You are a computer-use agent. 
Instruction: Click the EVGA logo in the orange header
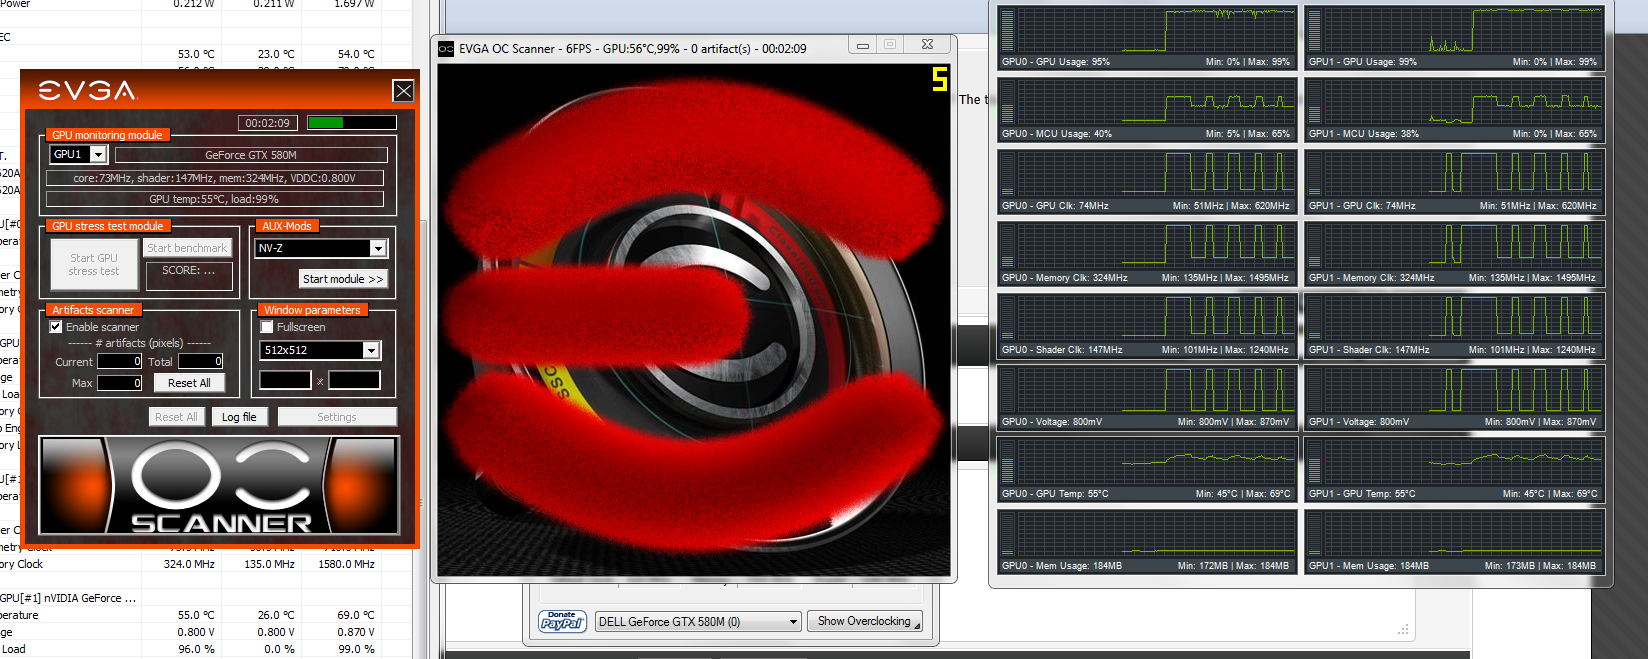click(87, 91)
